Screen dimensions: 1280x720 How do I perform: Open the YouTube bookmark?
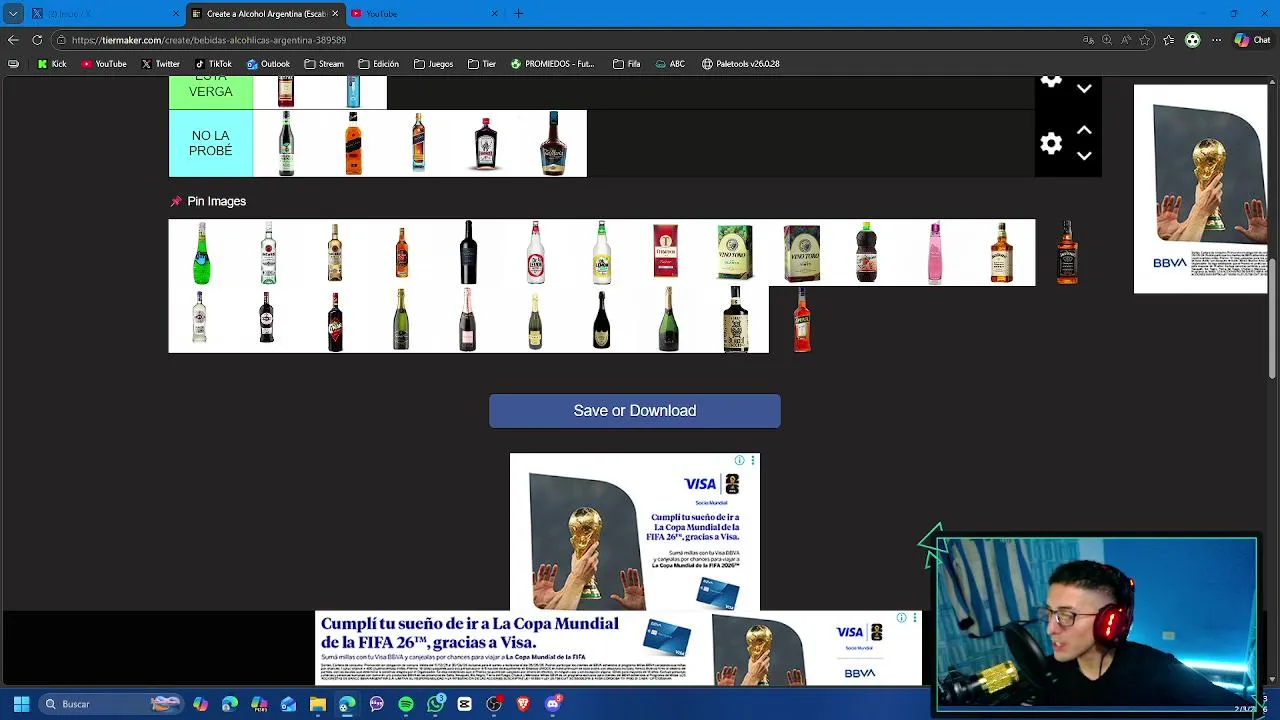(104, 64)
